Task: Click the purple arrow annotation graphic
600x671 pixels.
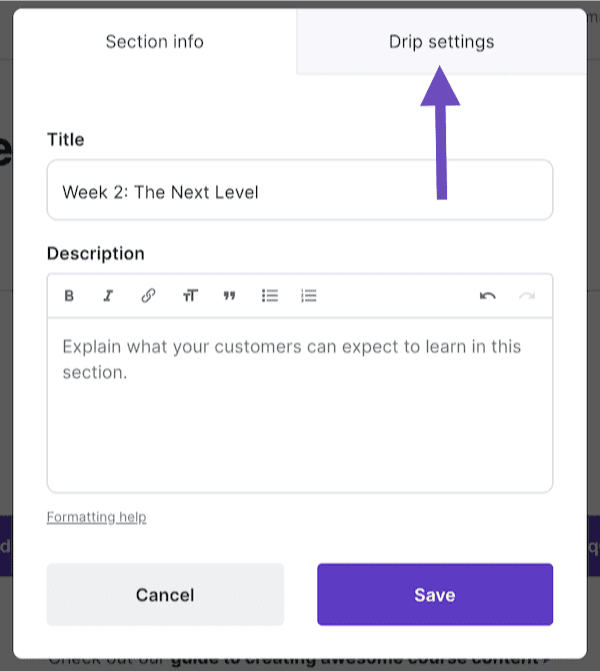Action: coord(441,133)
